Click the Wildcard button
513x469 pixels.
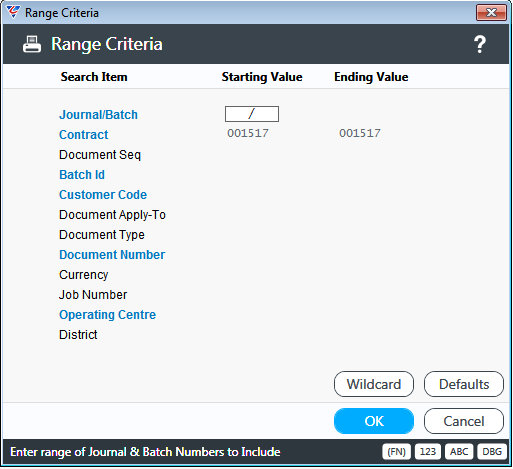(x=374, y=384)
